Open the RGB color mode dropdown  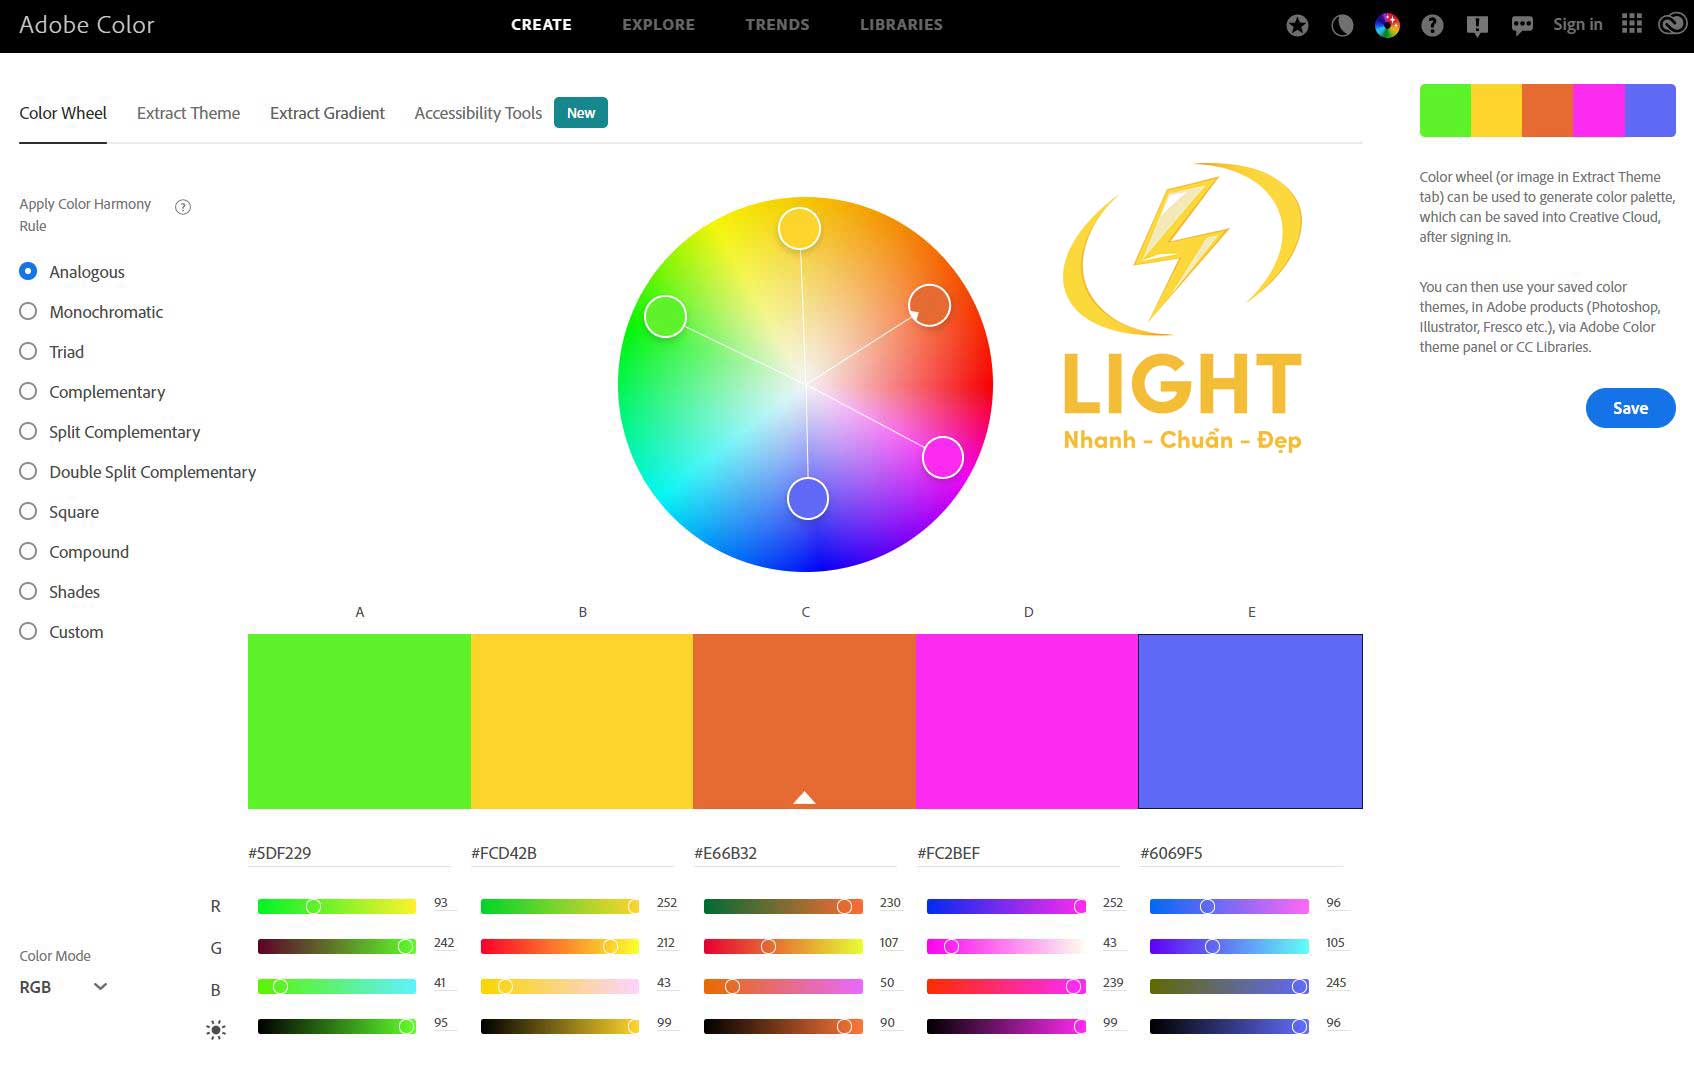pyautogui.click(x=63, y=987)
